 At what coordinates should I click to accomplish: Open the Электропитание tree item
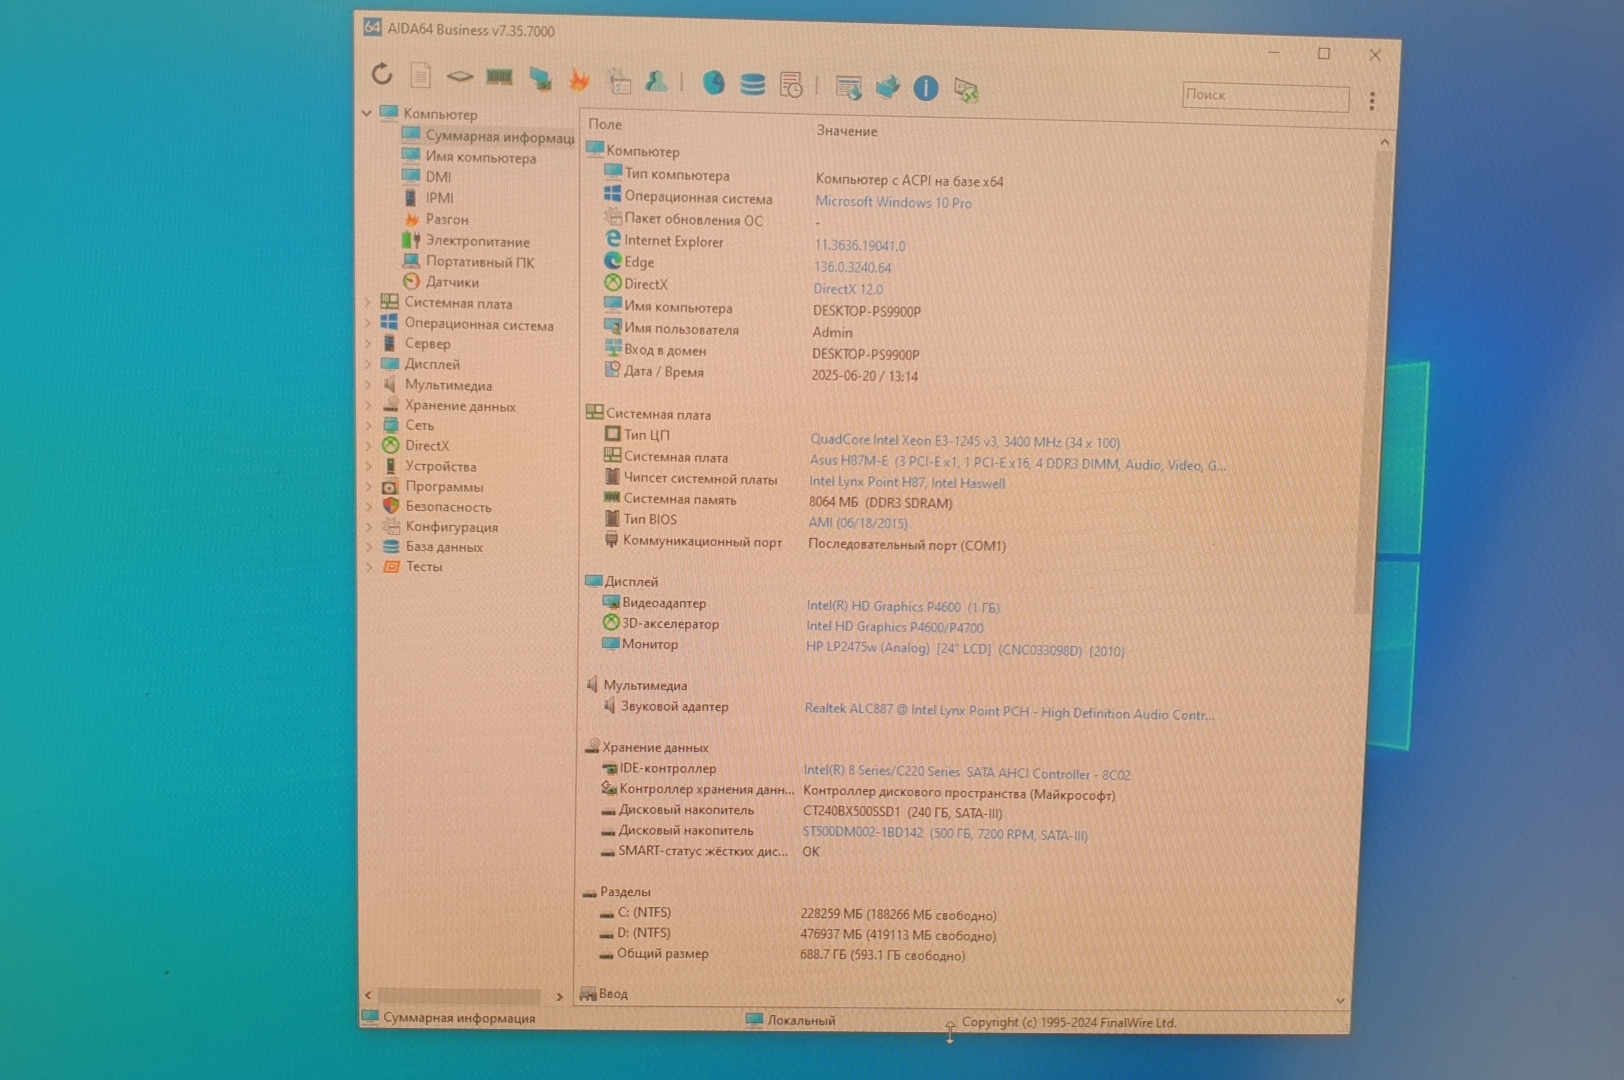pyautogui.click(x=477, y=241)
